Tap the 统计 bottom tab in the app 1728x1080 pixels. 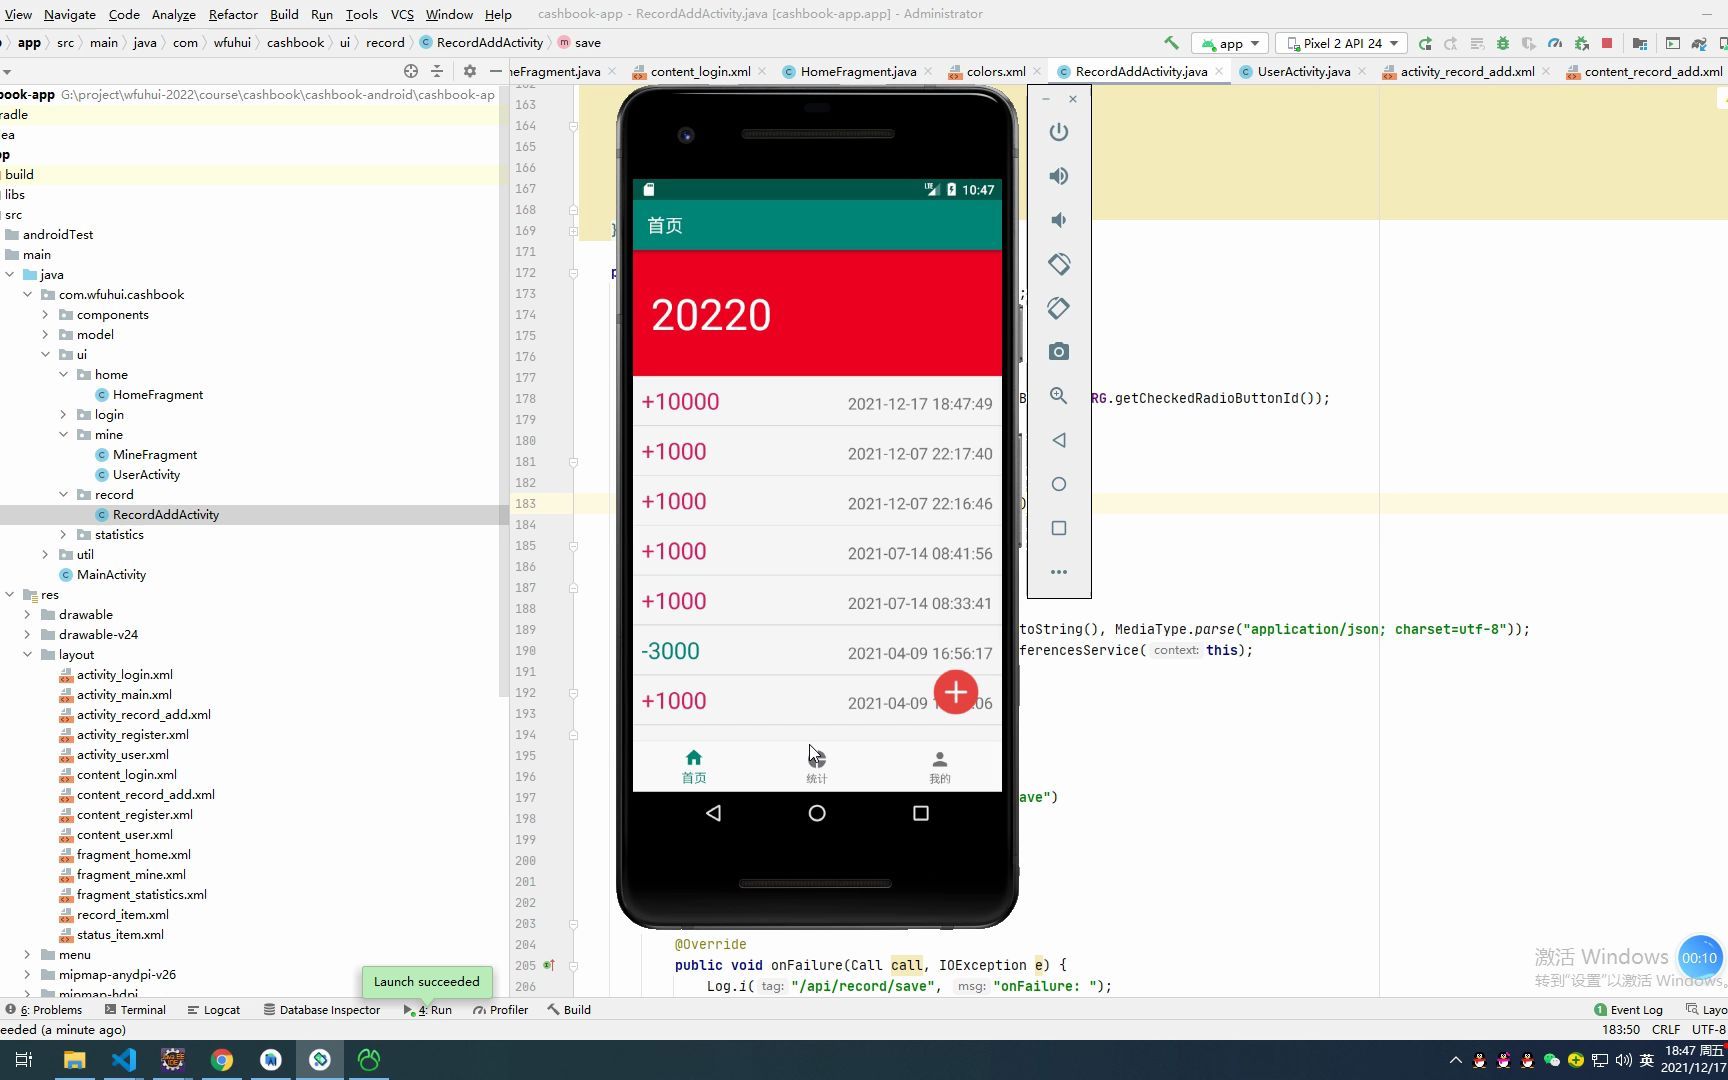[817, 766]
